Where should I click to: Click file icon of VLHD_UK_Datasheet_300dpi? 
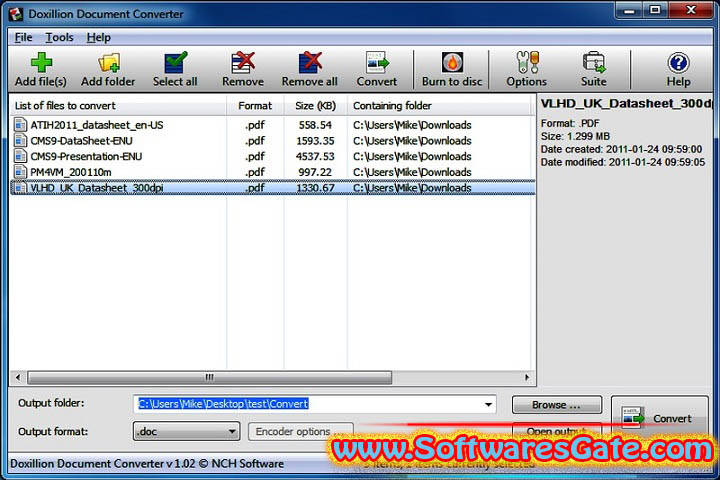(x=20, y=187)
